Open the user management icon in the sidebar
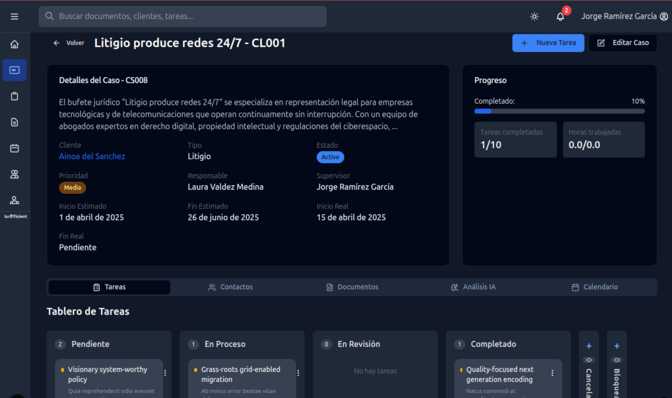 [15, 200]
